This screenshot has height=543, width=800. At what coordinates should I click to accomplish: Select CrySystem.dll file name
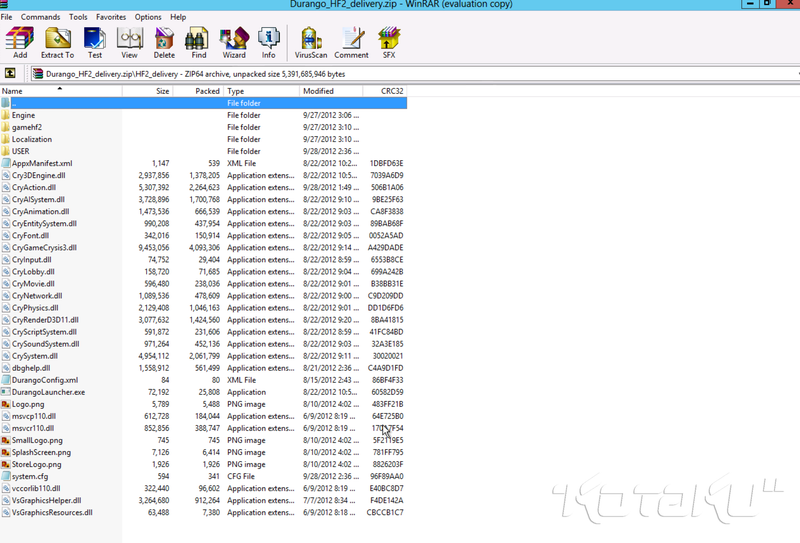coord(35,356)
